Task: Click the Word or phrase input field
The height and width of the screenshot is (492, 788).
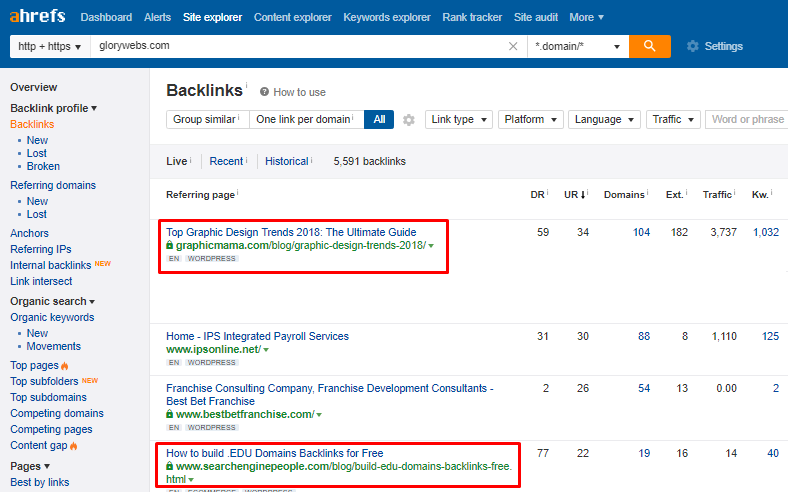Action: [x=747, y=120]
